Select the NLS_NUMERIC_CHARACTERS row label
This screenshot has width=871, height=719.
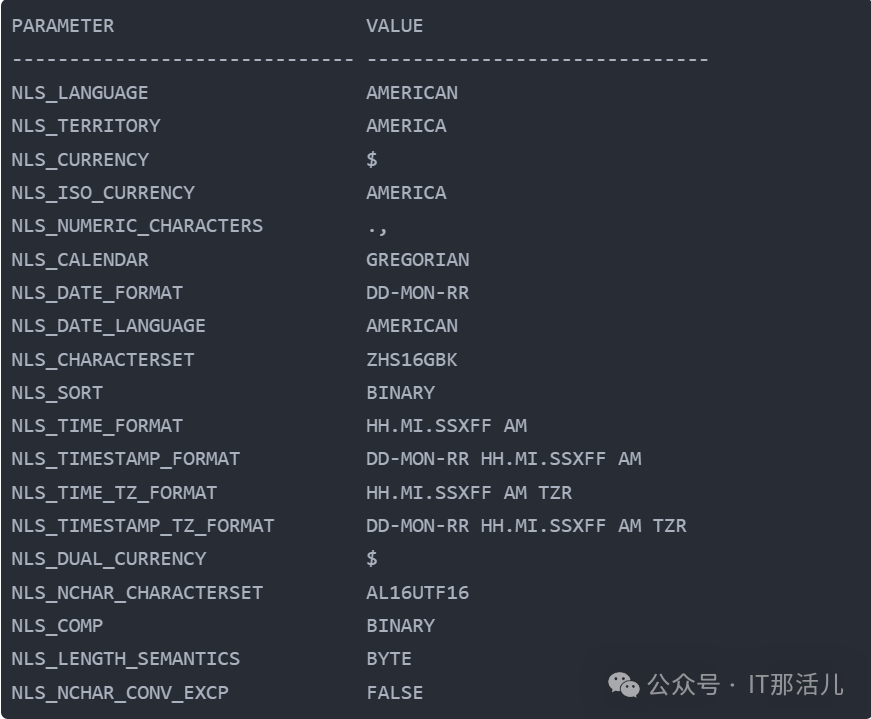137,226
